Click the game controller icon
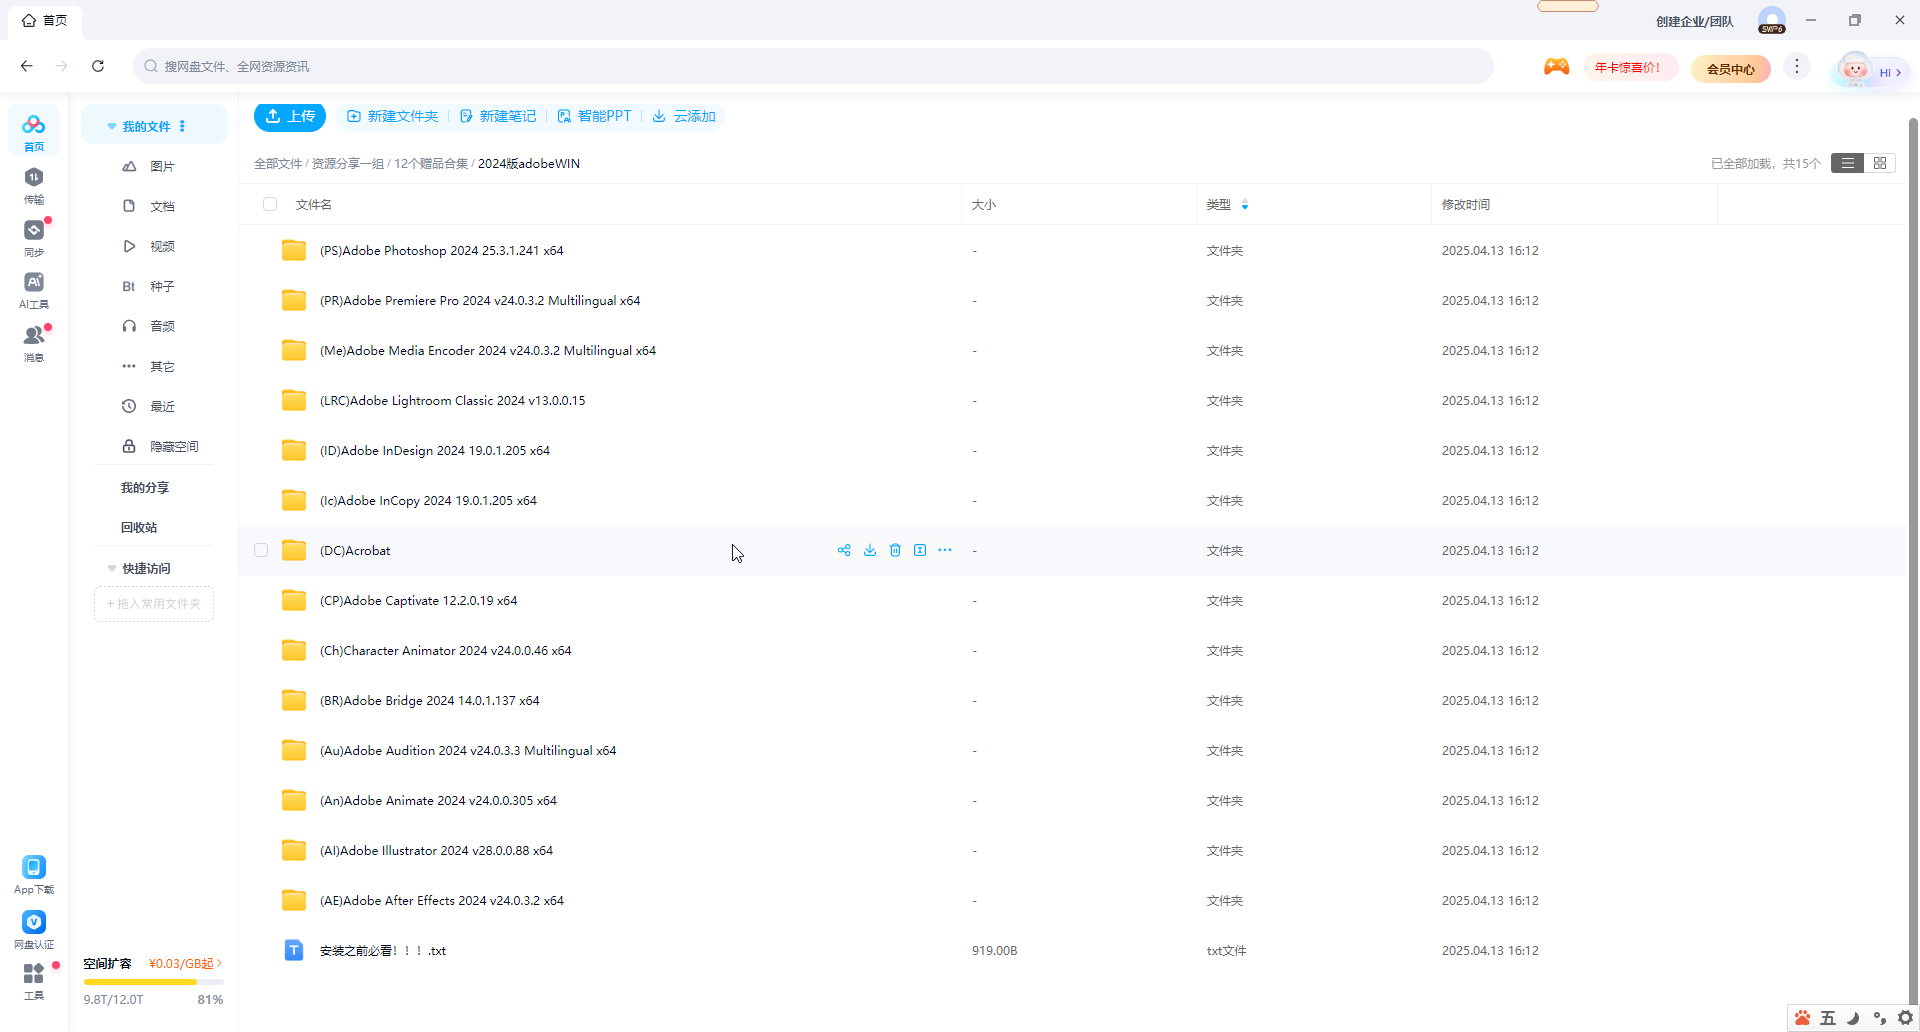 [x=1556, y=67]
